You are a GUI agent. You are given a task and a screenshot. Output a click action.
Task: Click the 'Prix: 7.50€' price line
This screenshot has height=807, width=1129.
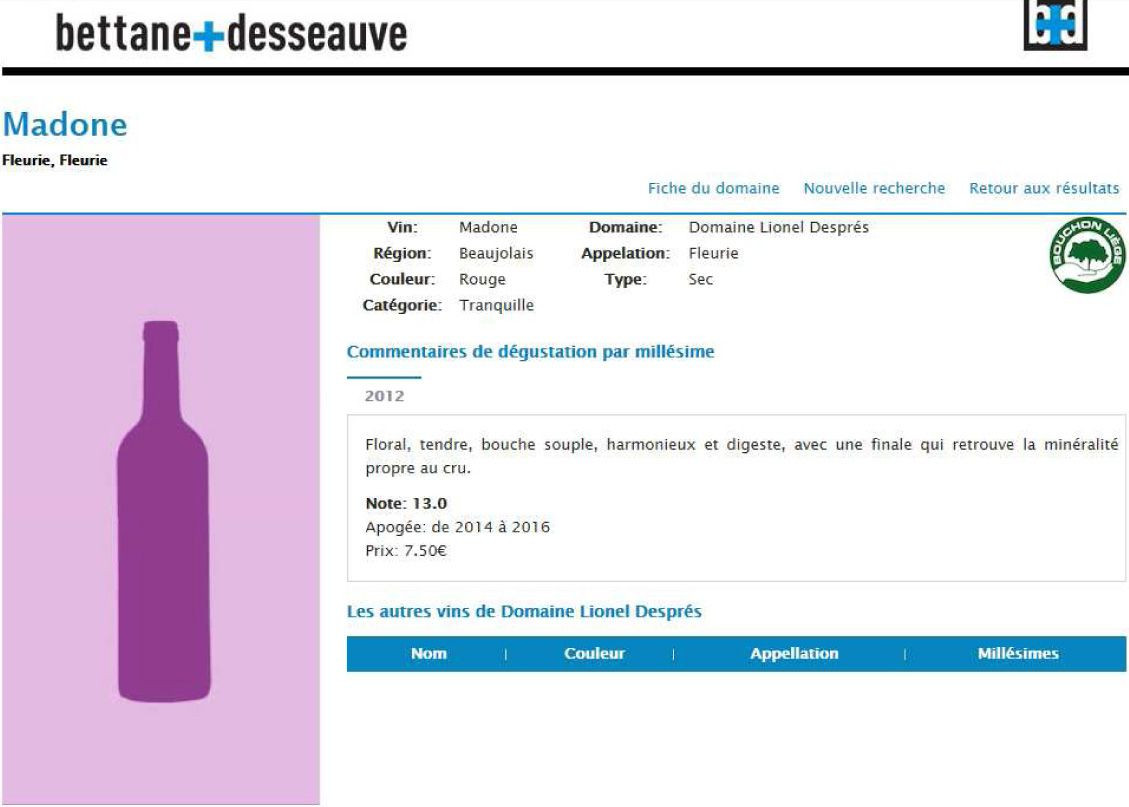tap(406, 551)
